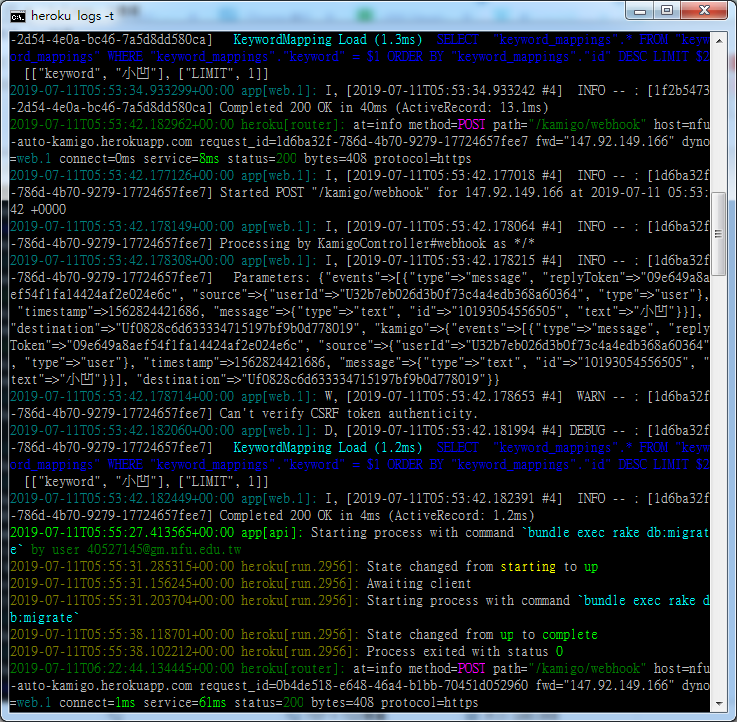Click the 'connect=0ms' value
737x722 pixels.
[97, 159]
